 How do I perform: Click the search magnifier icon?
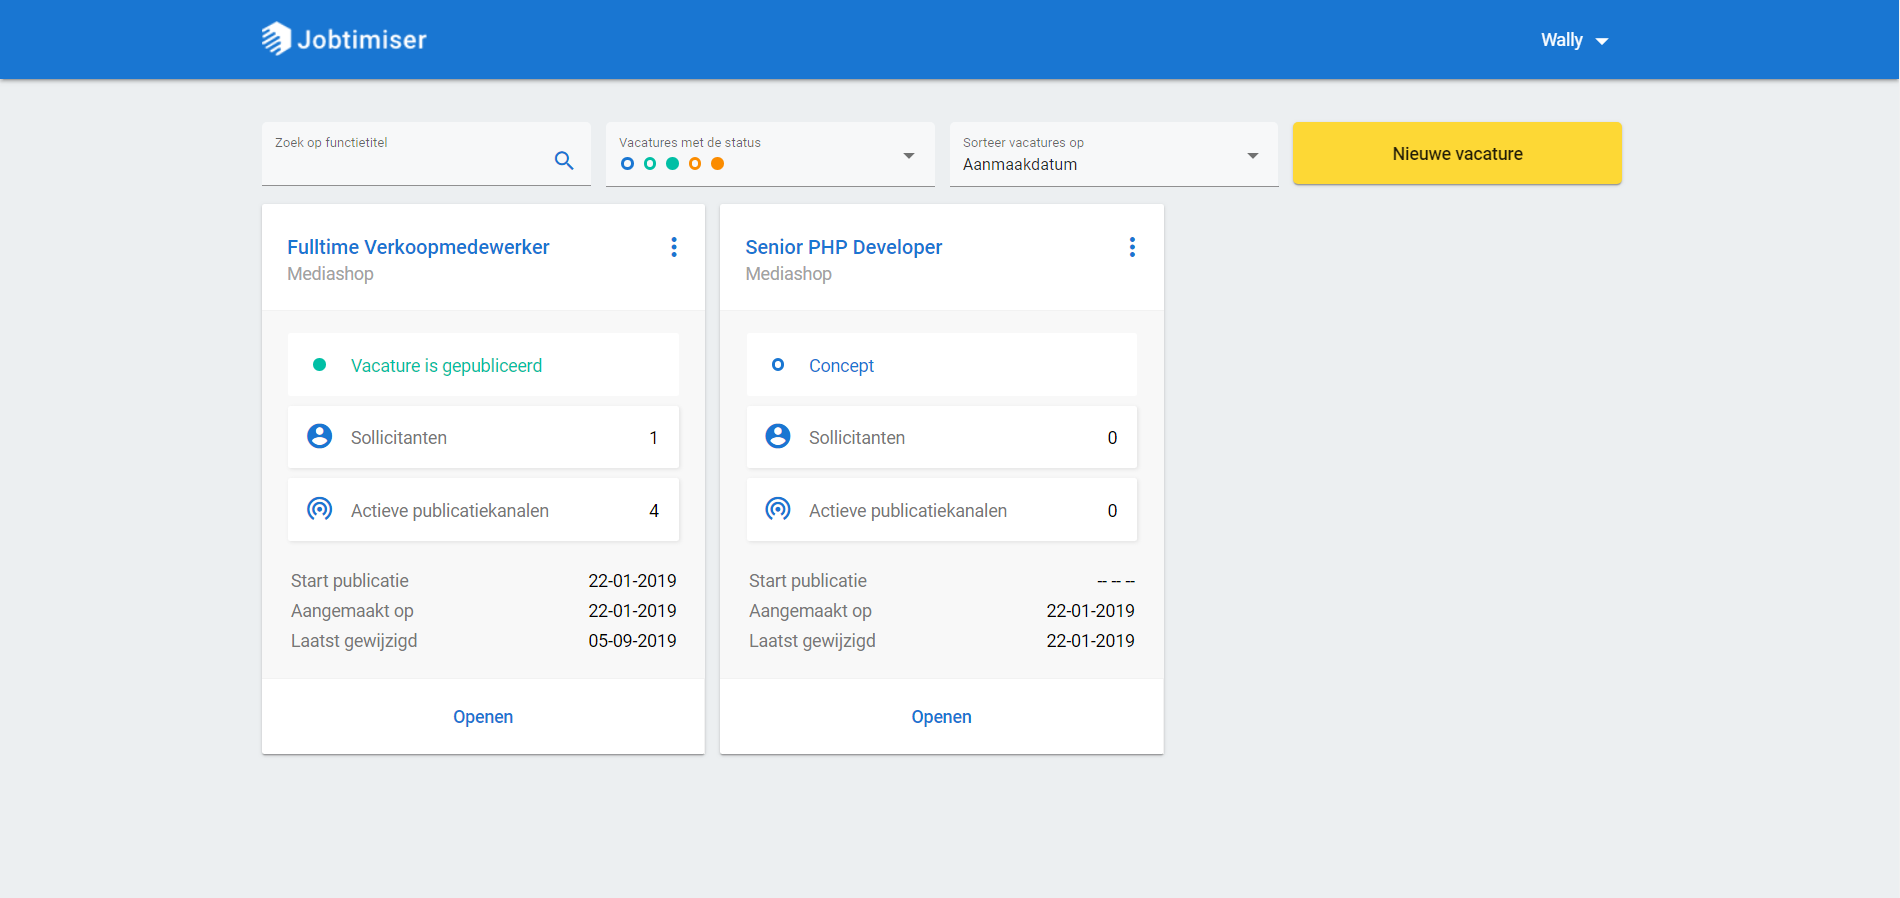pyautogui.click(x=564, y=160)
